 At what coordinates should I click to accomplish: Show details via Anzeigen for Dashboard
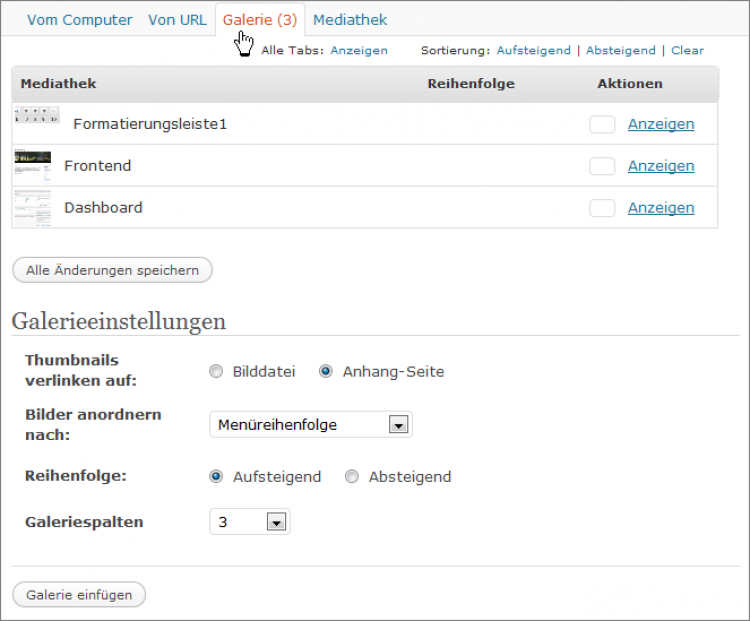click(x=660, y=208)
